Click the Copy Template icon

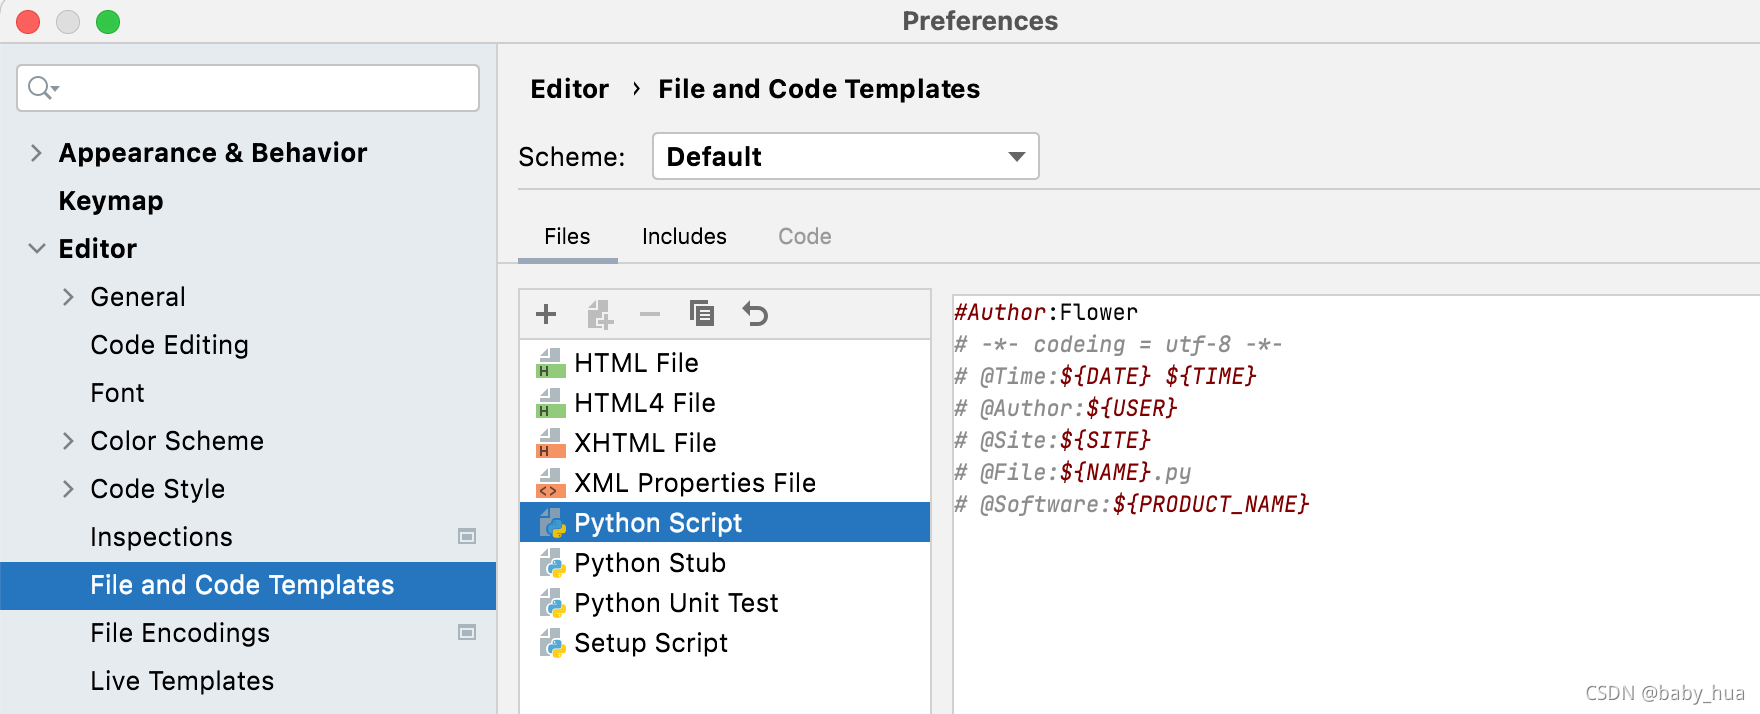click(702, 314)
